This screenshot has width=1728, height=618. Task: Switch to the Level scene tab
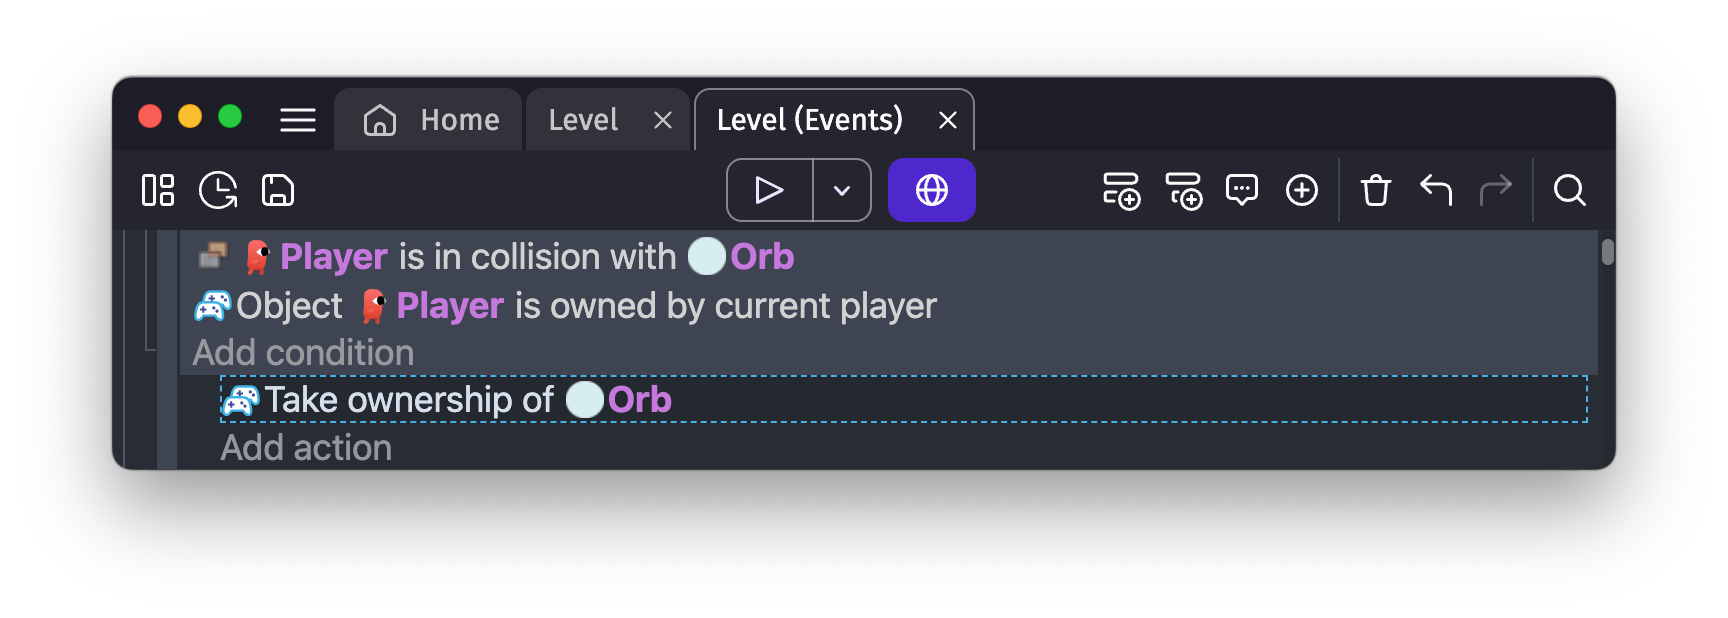583,120
